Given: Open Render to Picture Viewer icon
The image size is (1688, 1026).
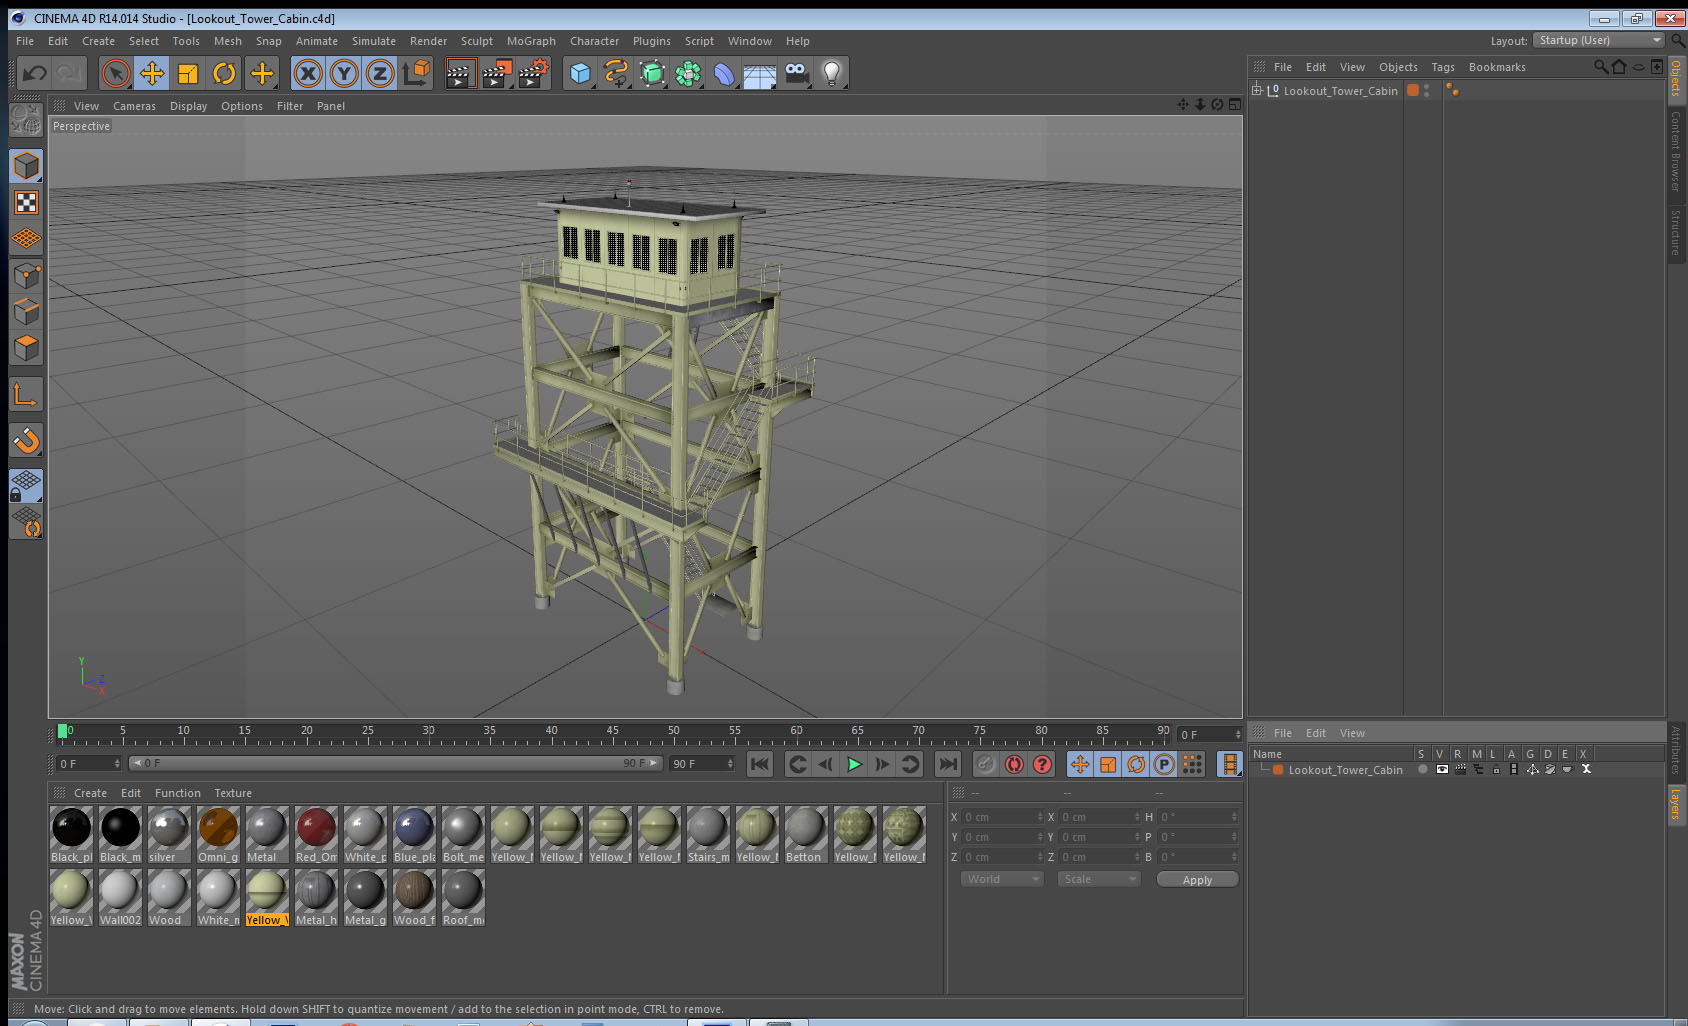Looking at the screenshot, I should point(497,73).
